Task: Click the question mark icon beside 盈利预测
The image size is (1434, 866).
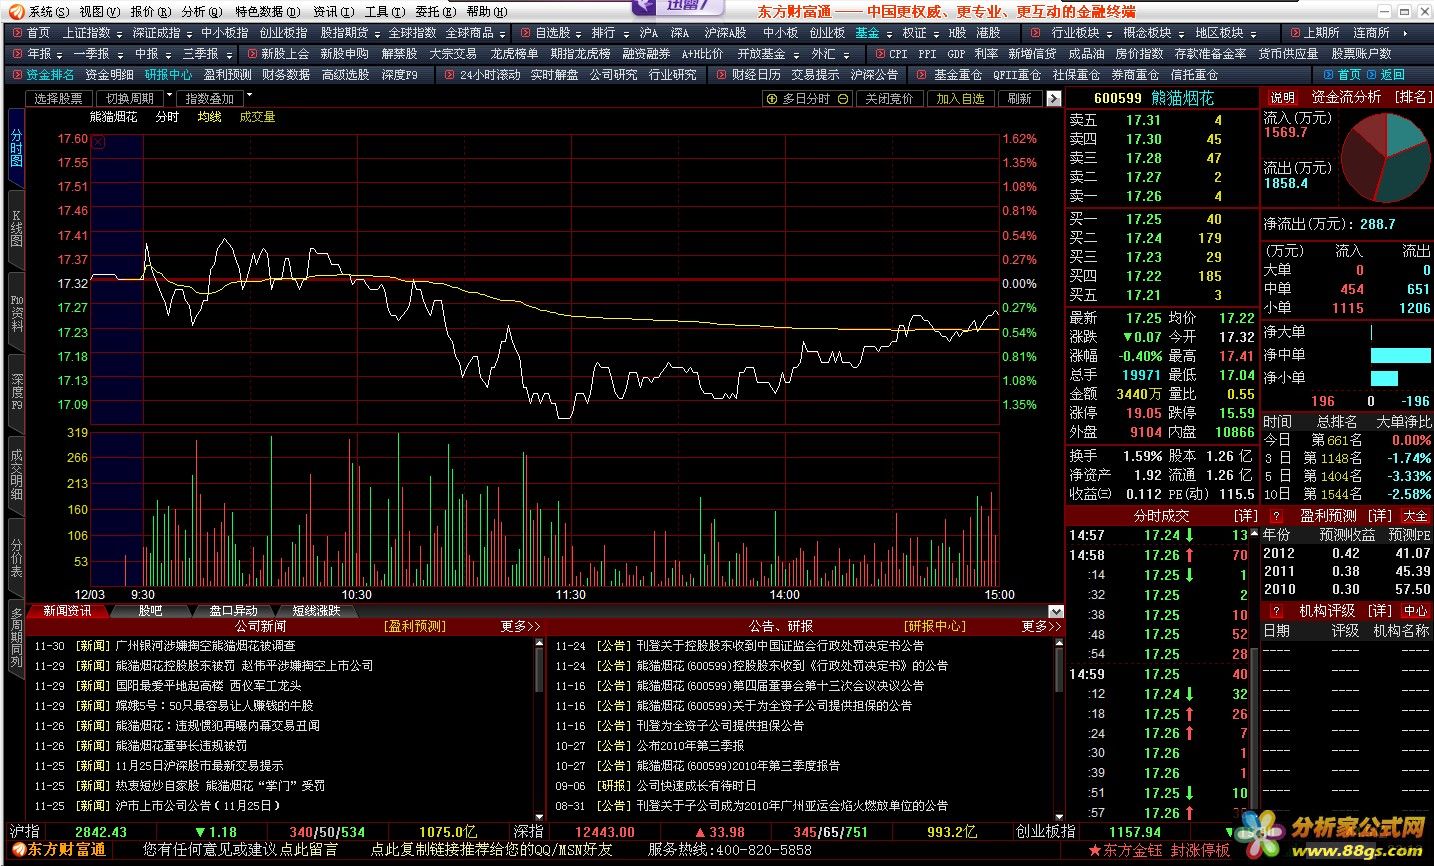Action: (x=1277, y=516)
